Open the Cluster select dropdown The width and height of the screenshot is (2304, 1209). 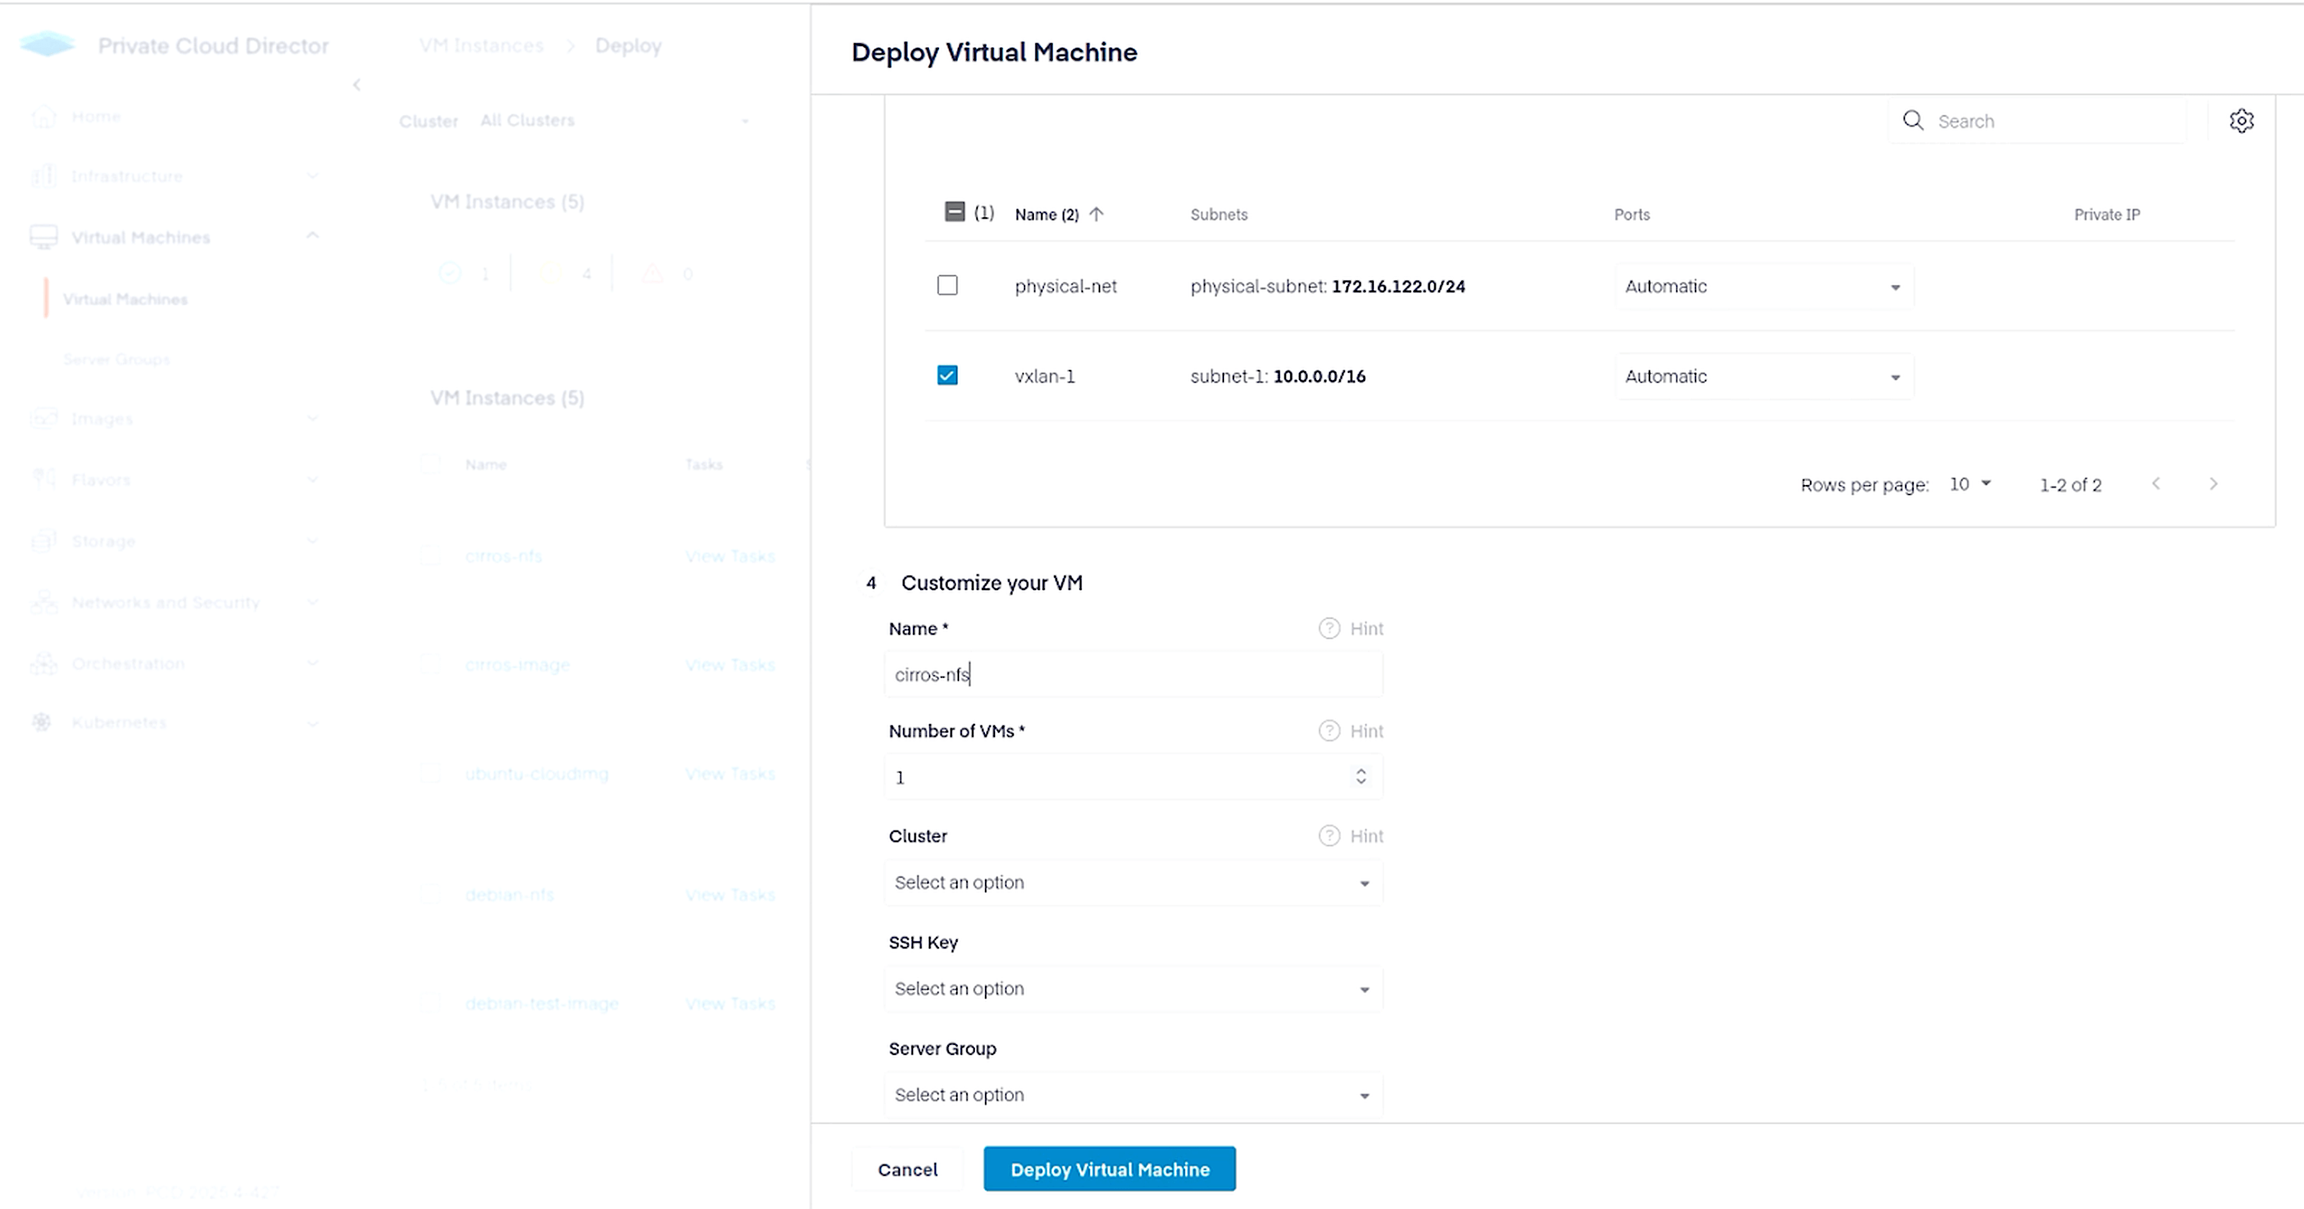tap(1133, 883)
